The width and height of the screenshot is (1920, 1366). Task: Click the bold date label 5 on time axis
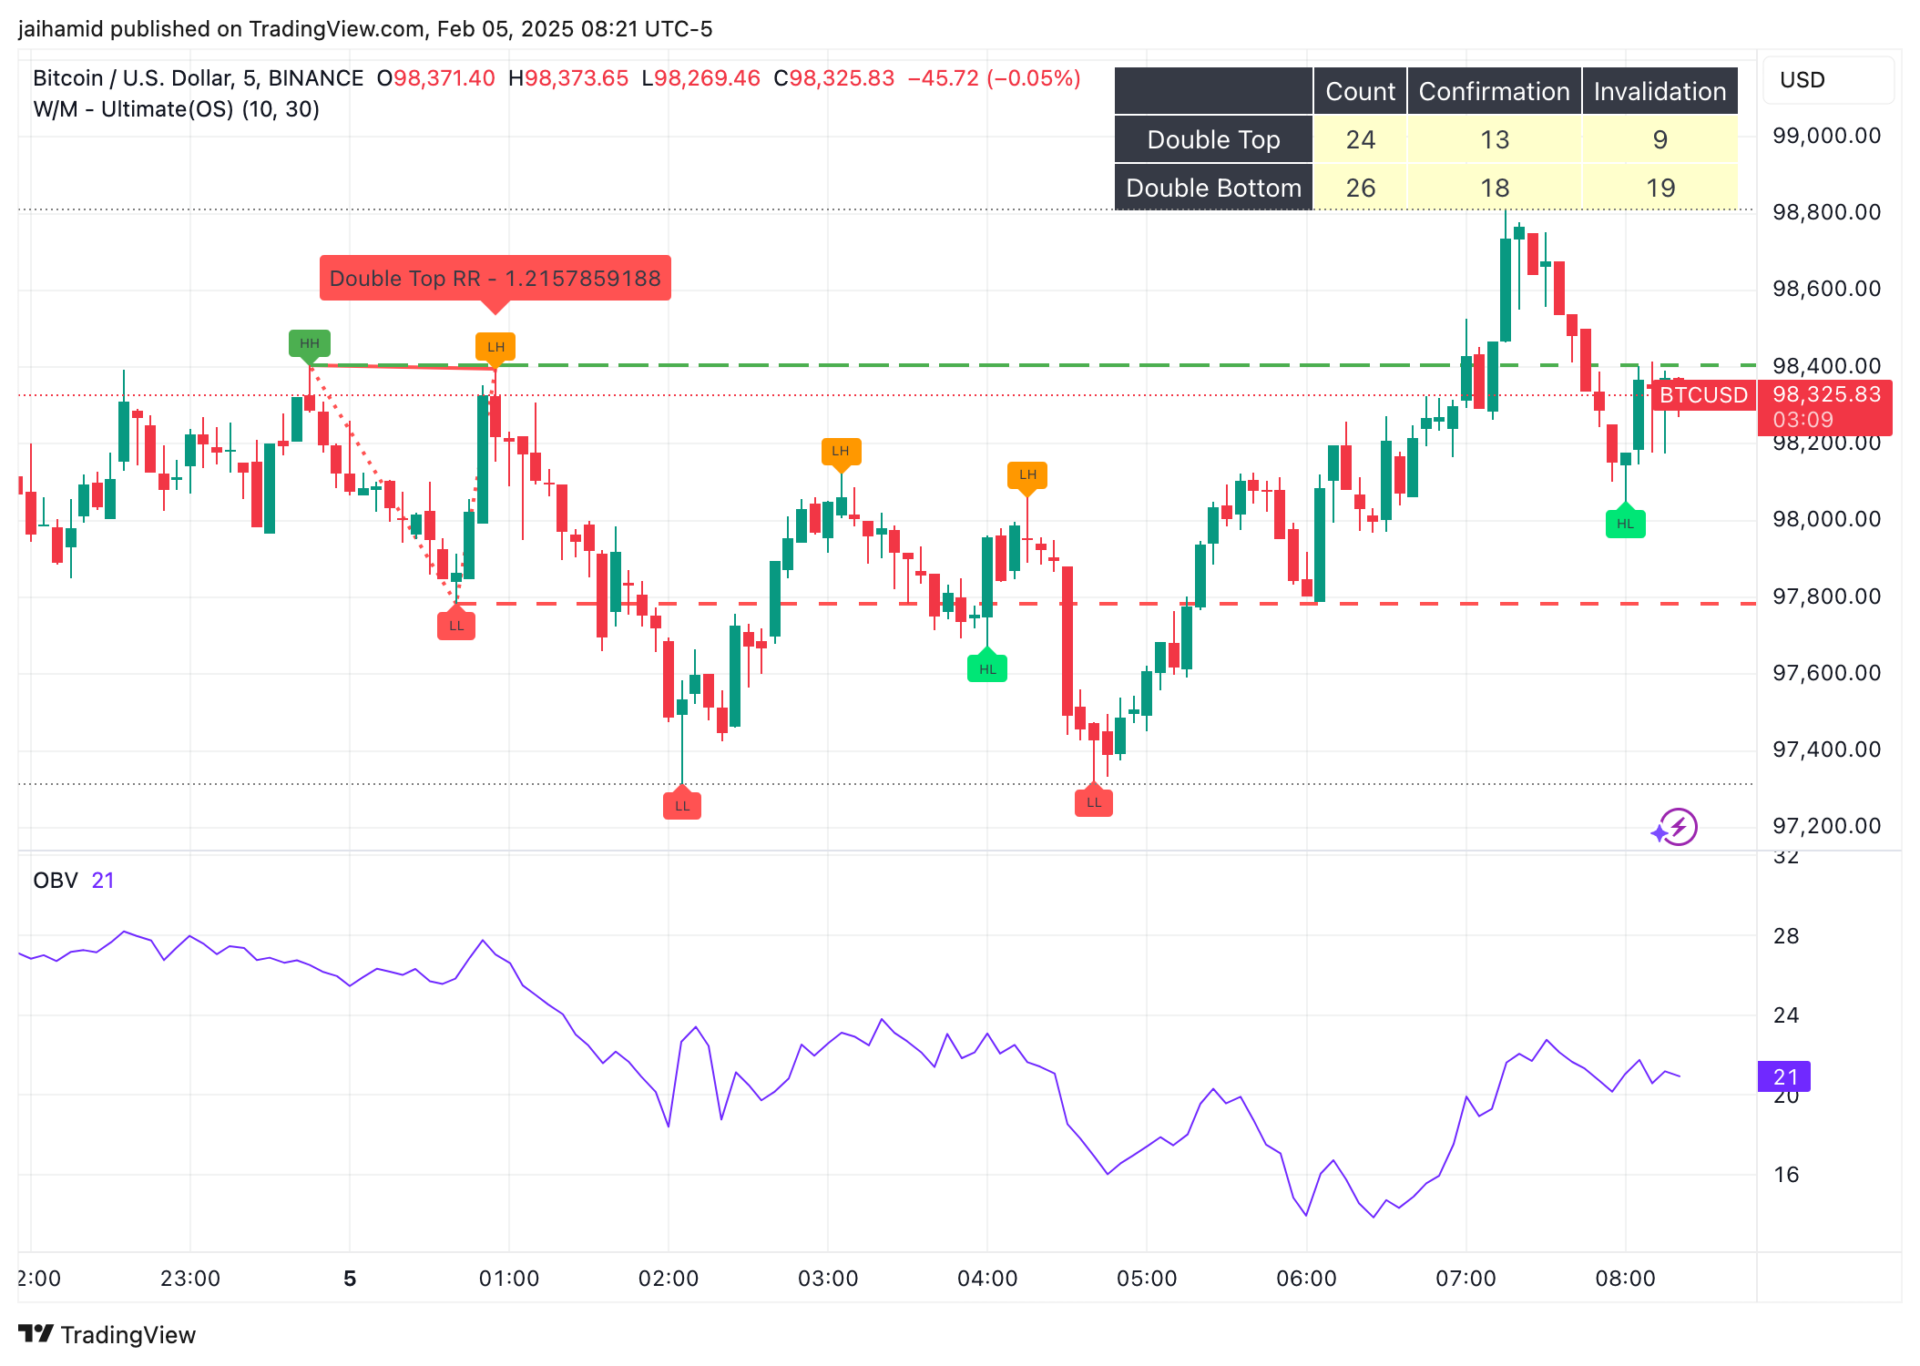[350, 1278]
